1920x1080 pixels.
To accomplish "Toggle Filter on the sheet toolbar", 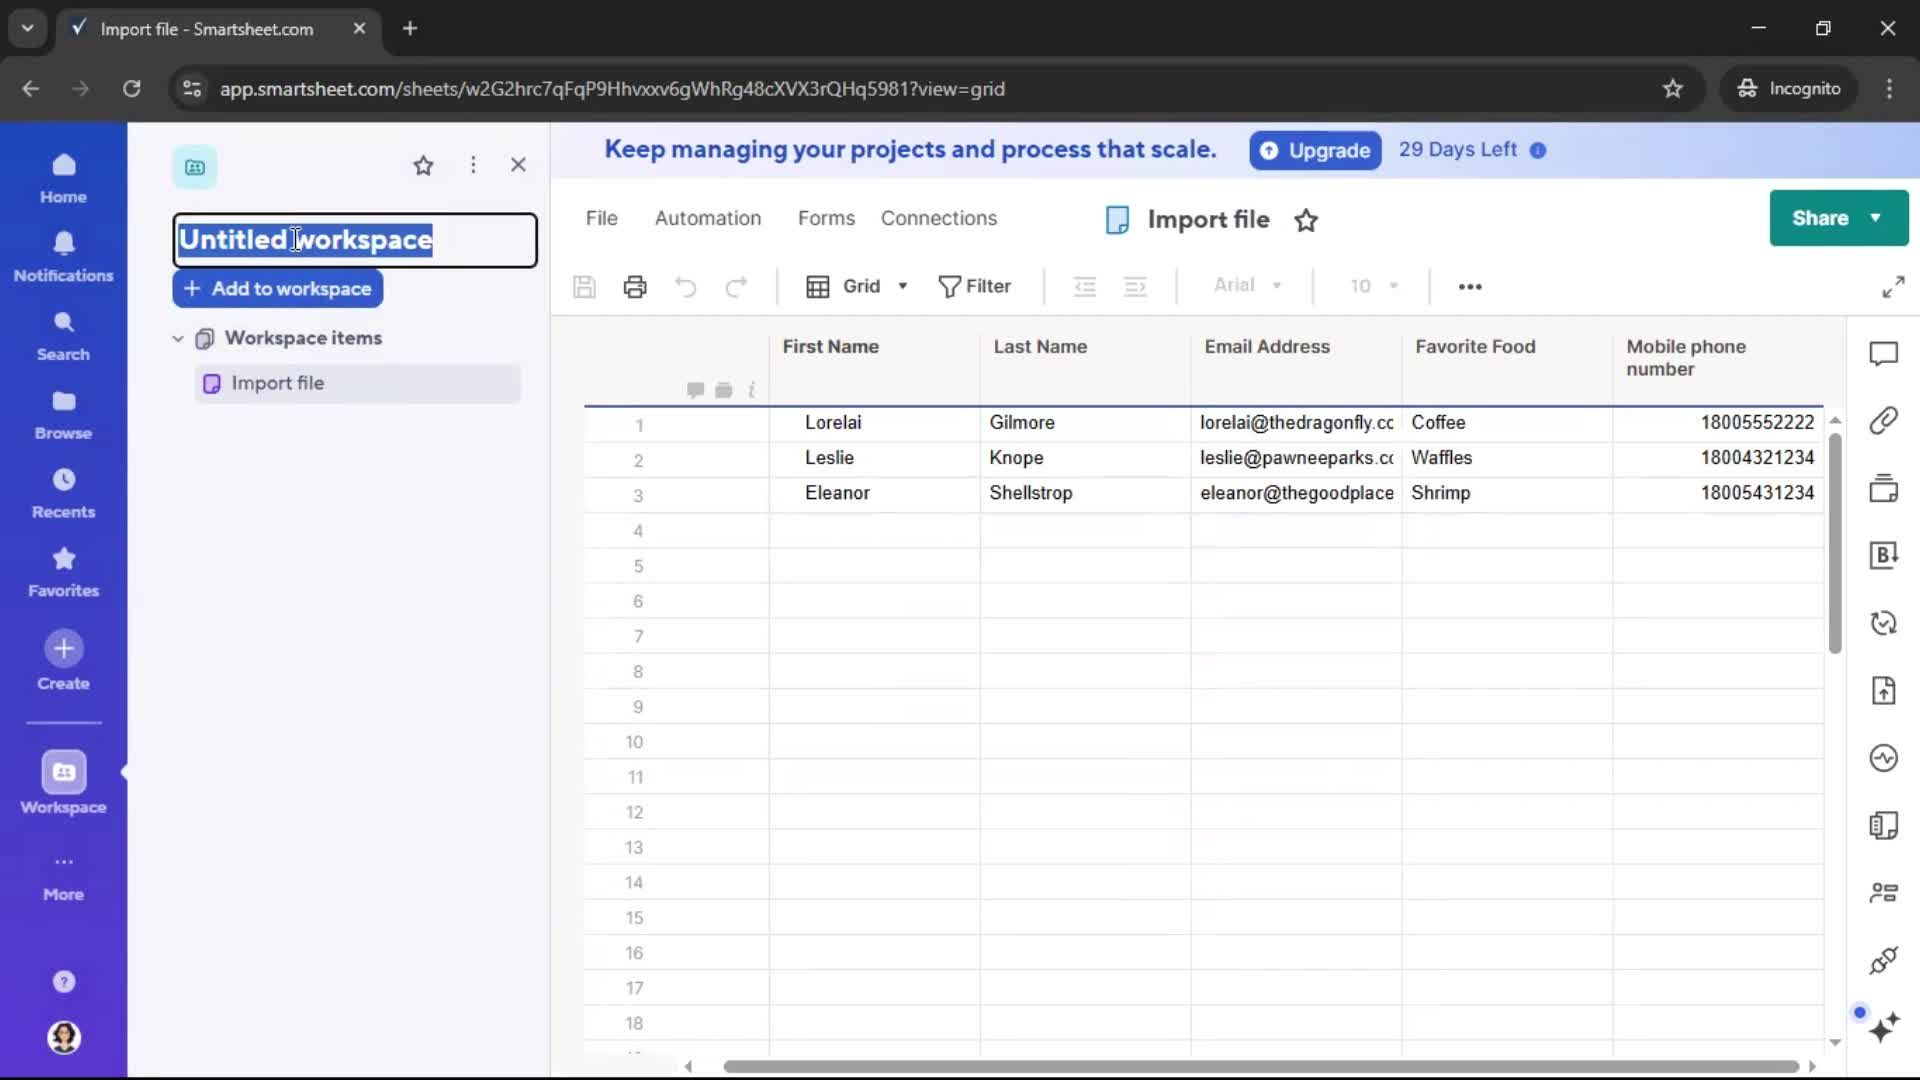I will click(975, 286).
